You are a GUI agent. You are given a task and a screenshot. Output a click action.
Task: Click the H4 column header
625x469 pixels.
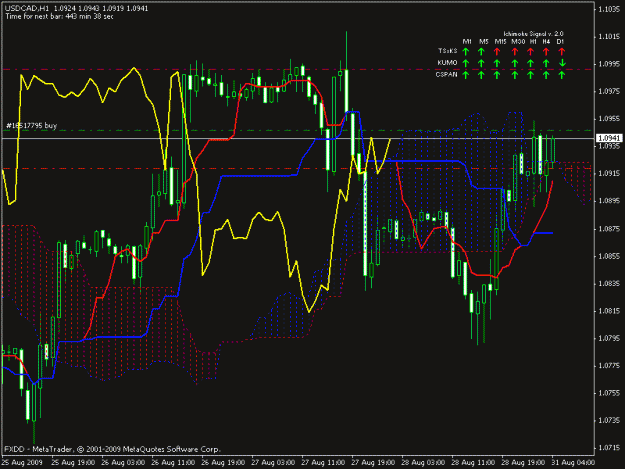(x=546, y=41)
